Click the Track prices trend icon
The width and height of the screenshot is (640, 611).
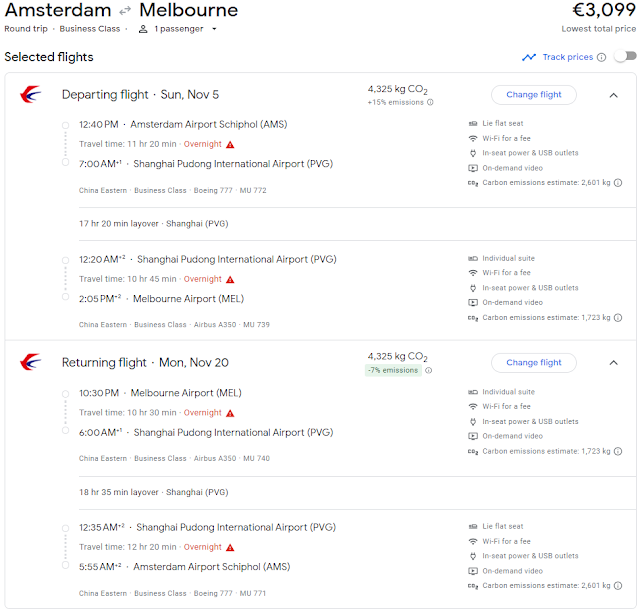529,57
